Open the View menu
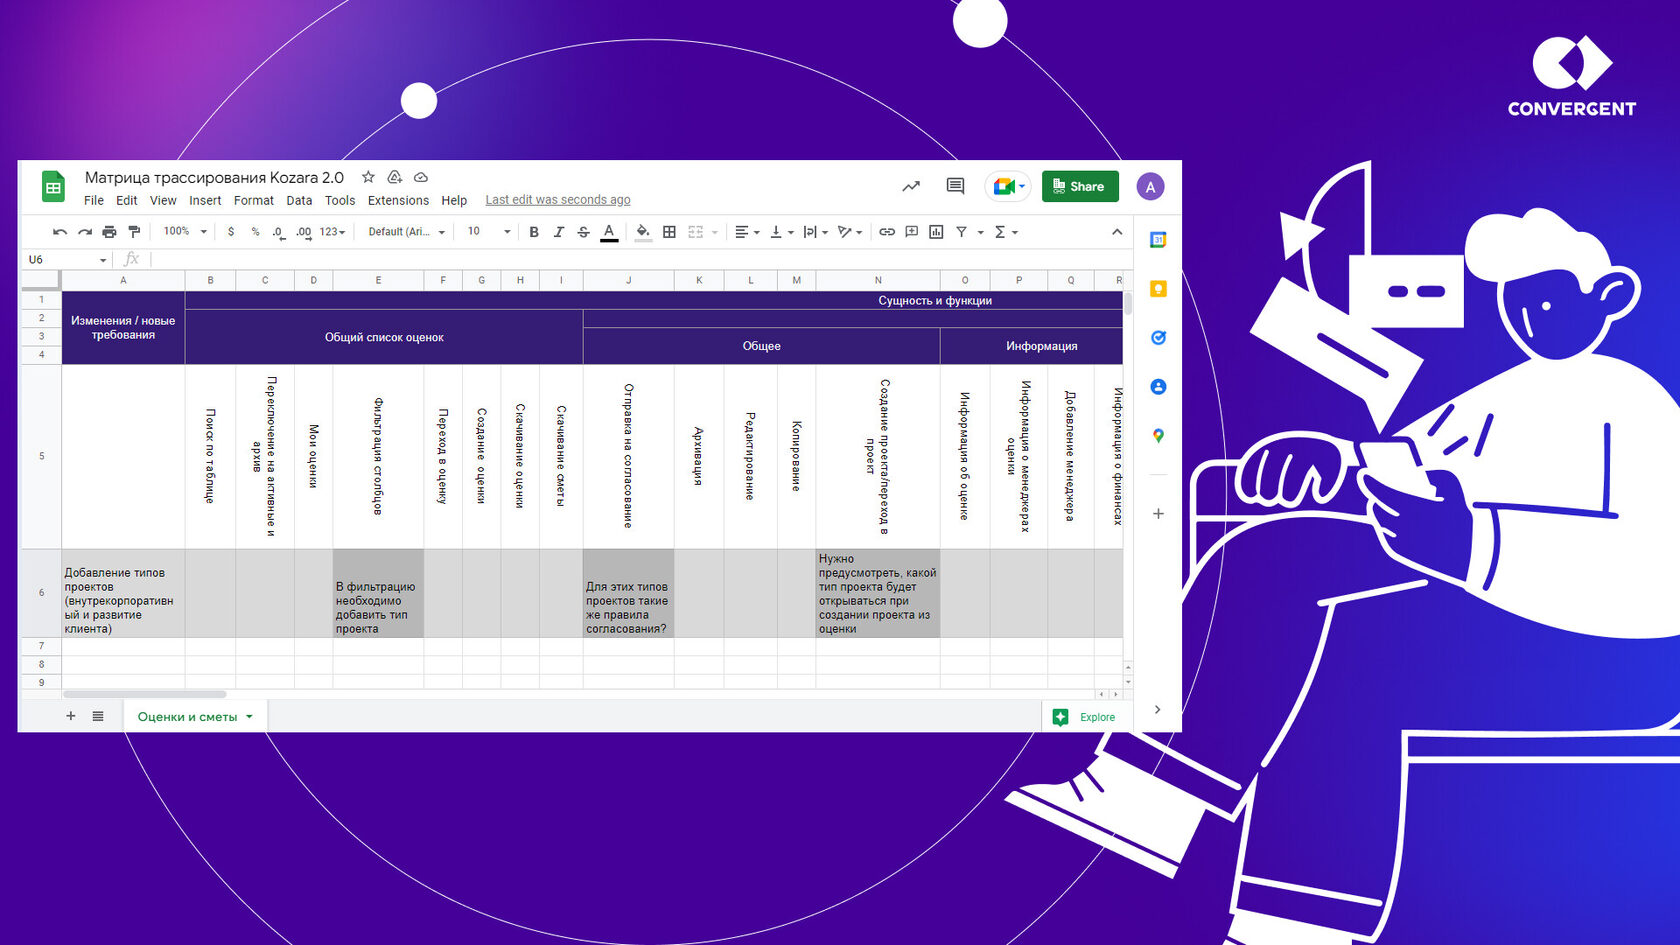The image size is (1680, 945). [x=163, y=200]
